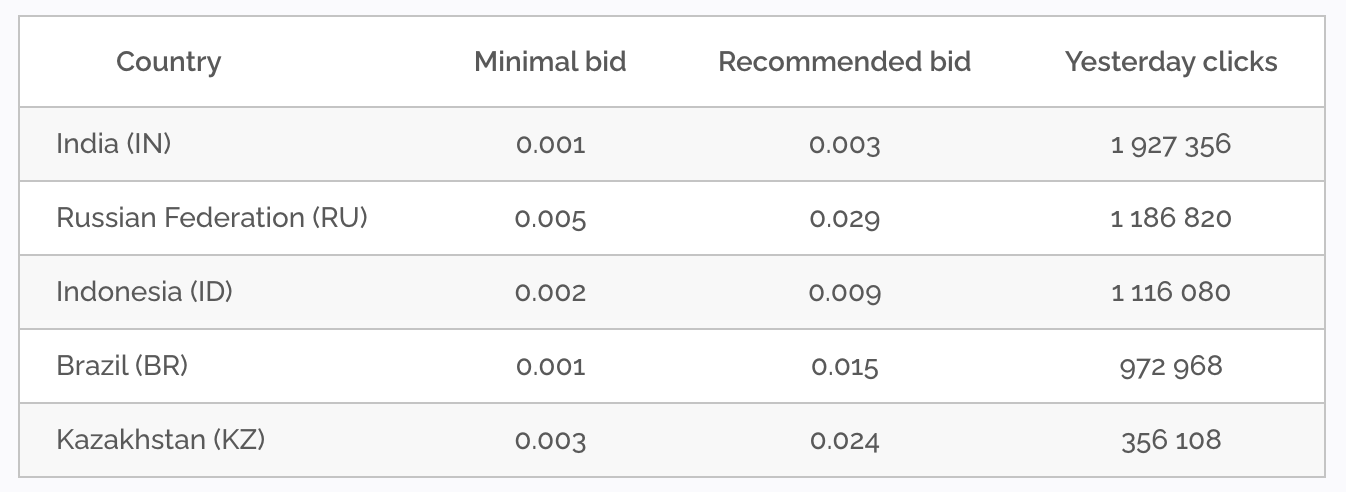The width and height of the screenshot is (1346, 492).
Task: Select the Indonesia (ID) country cell
Action: coord(144,292)
